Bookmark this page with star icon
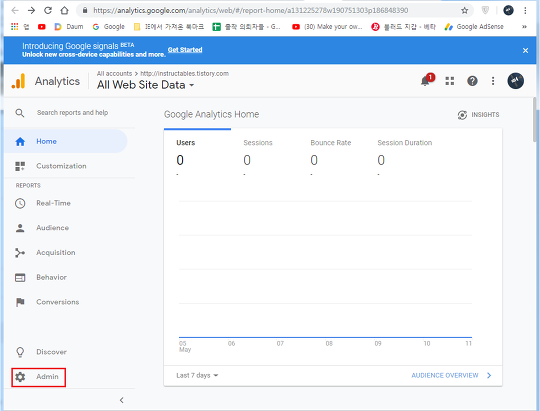Viewport: 540px width, 411px height. pos(465,10)
